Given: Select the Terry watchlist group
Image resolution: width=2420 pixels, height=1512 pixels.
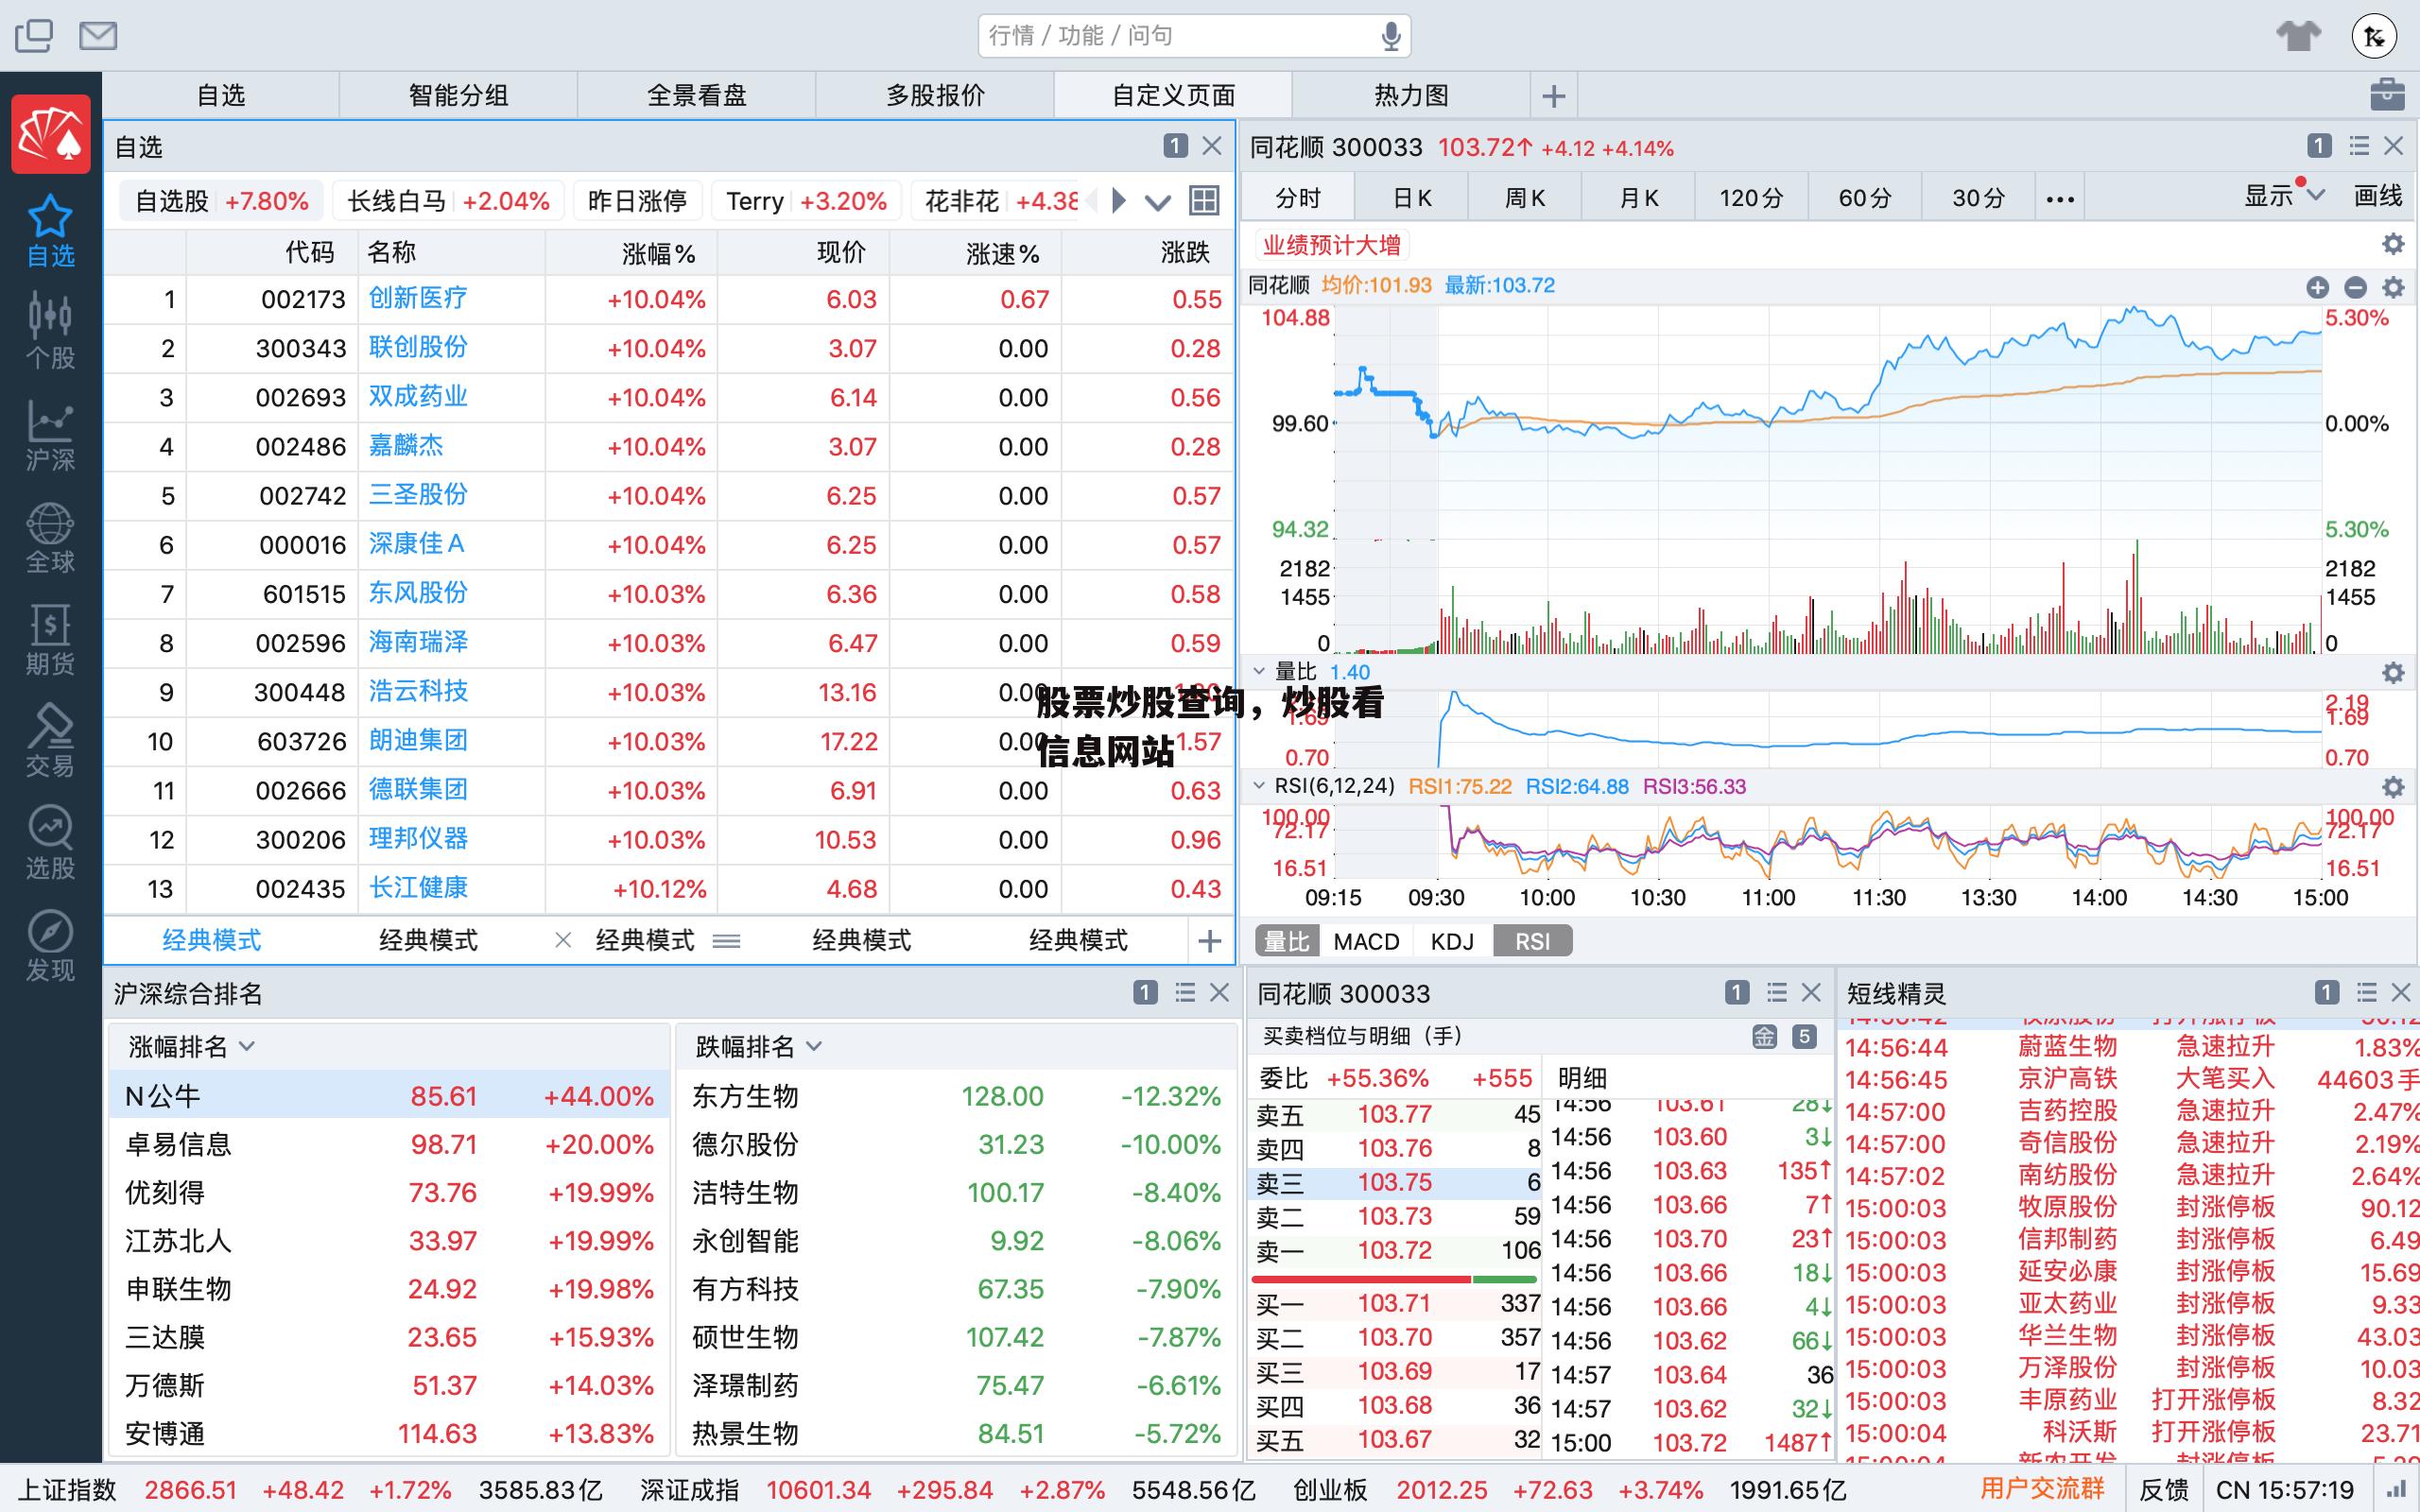Looking at the screenshot, I should [806, 201].
